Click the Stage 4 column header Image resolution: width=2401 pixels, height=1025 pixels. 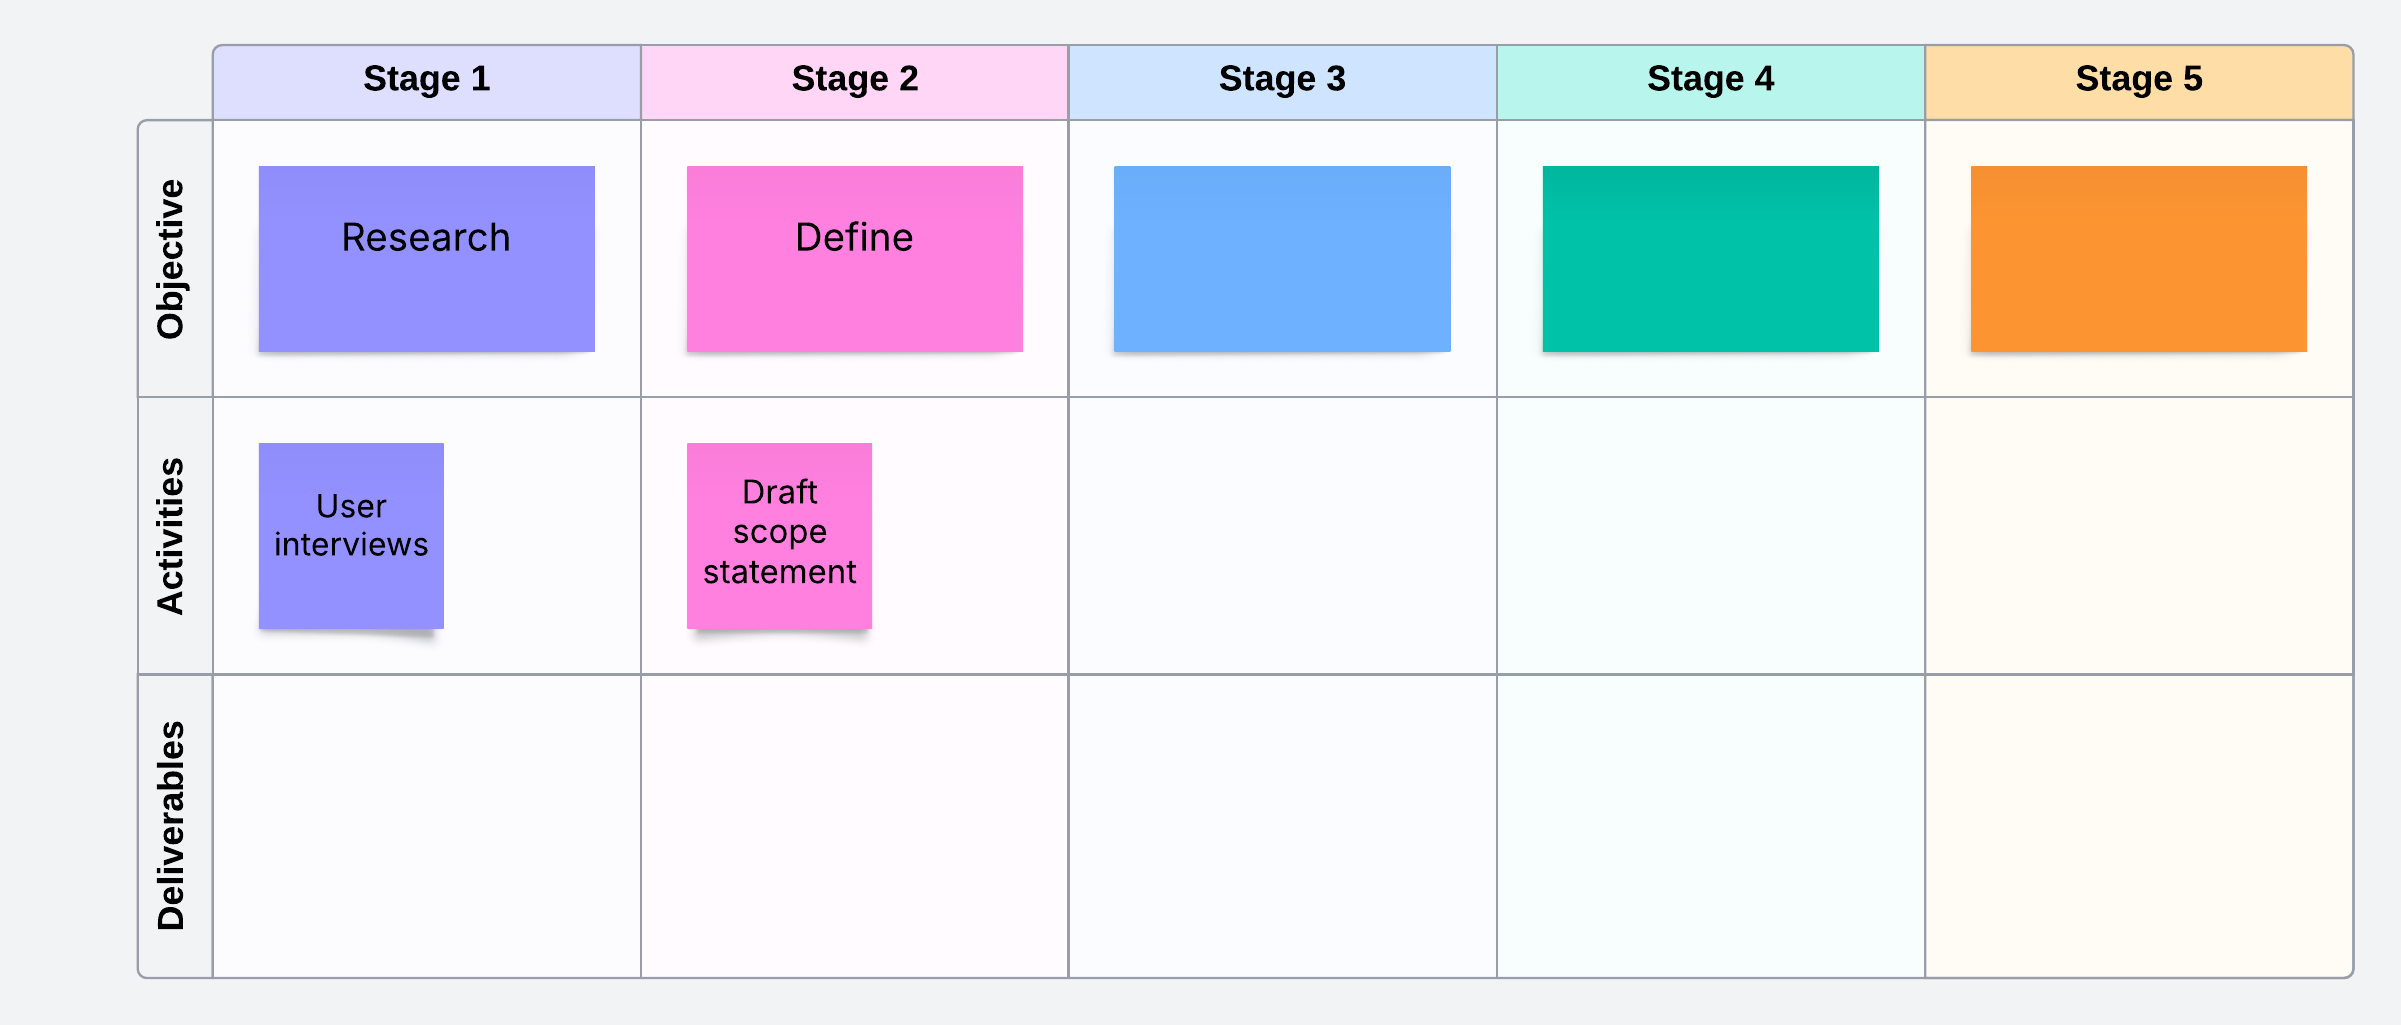click(1710, 80)
